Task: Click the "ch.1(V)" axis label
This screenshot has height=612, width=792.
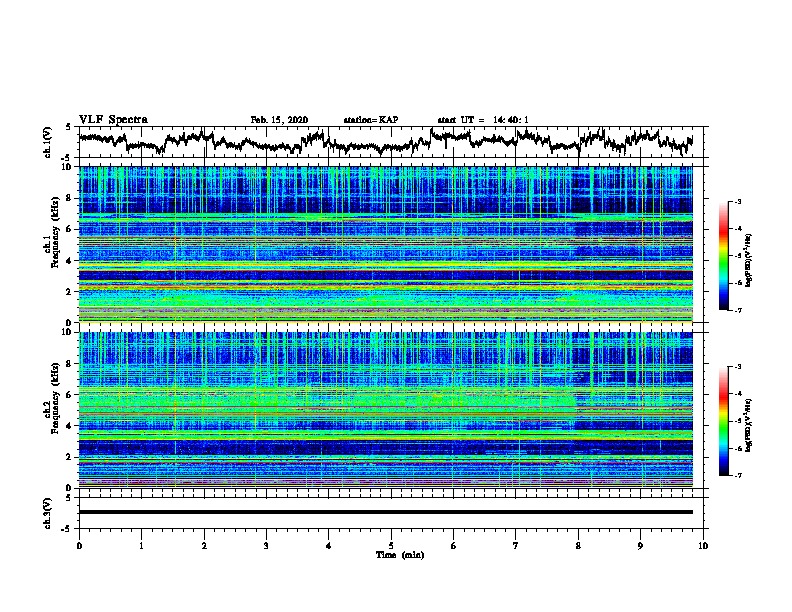Action: (x=48, y=142)
